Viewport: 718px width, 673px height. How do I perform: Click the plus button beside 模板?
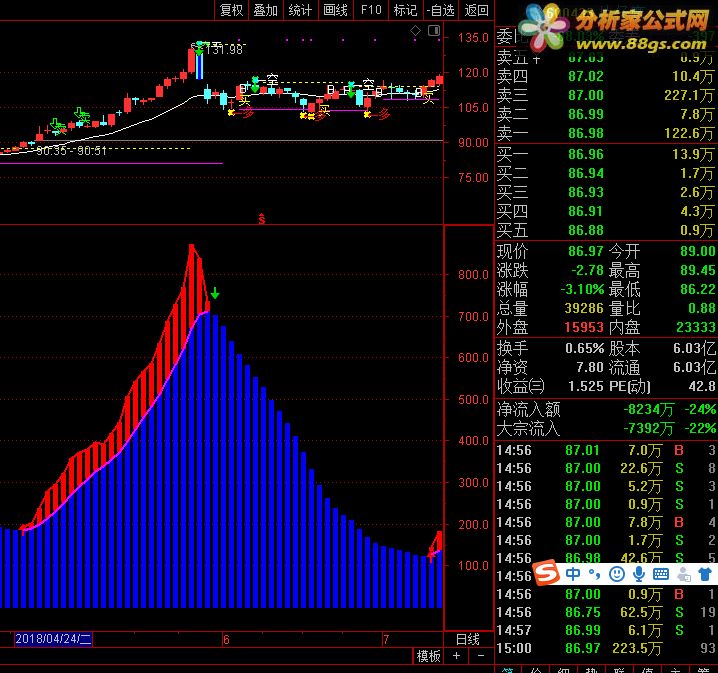pyautogui.click(x=457, y=656)
